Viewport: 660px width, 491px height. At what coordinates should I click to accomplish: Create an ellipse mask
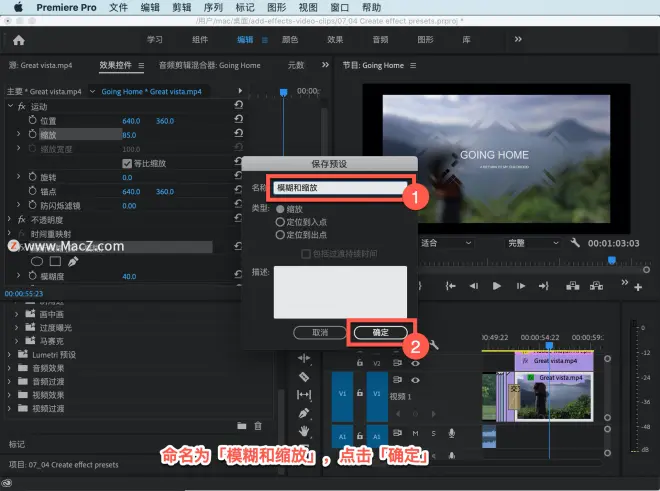pyautogui.click(x=37, y=262)
